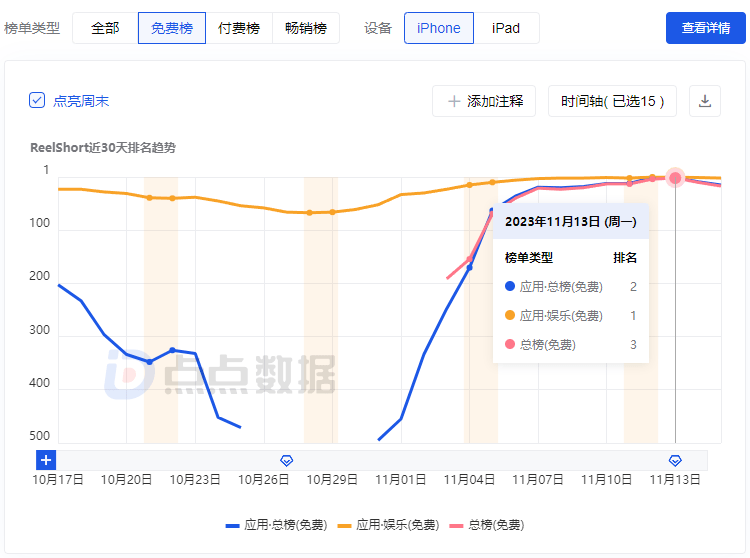This screenshot has width=750, height=558.
Task: Click the 11月10日 axis label
Action: click(606, 480)
